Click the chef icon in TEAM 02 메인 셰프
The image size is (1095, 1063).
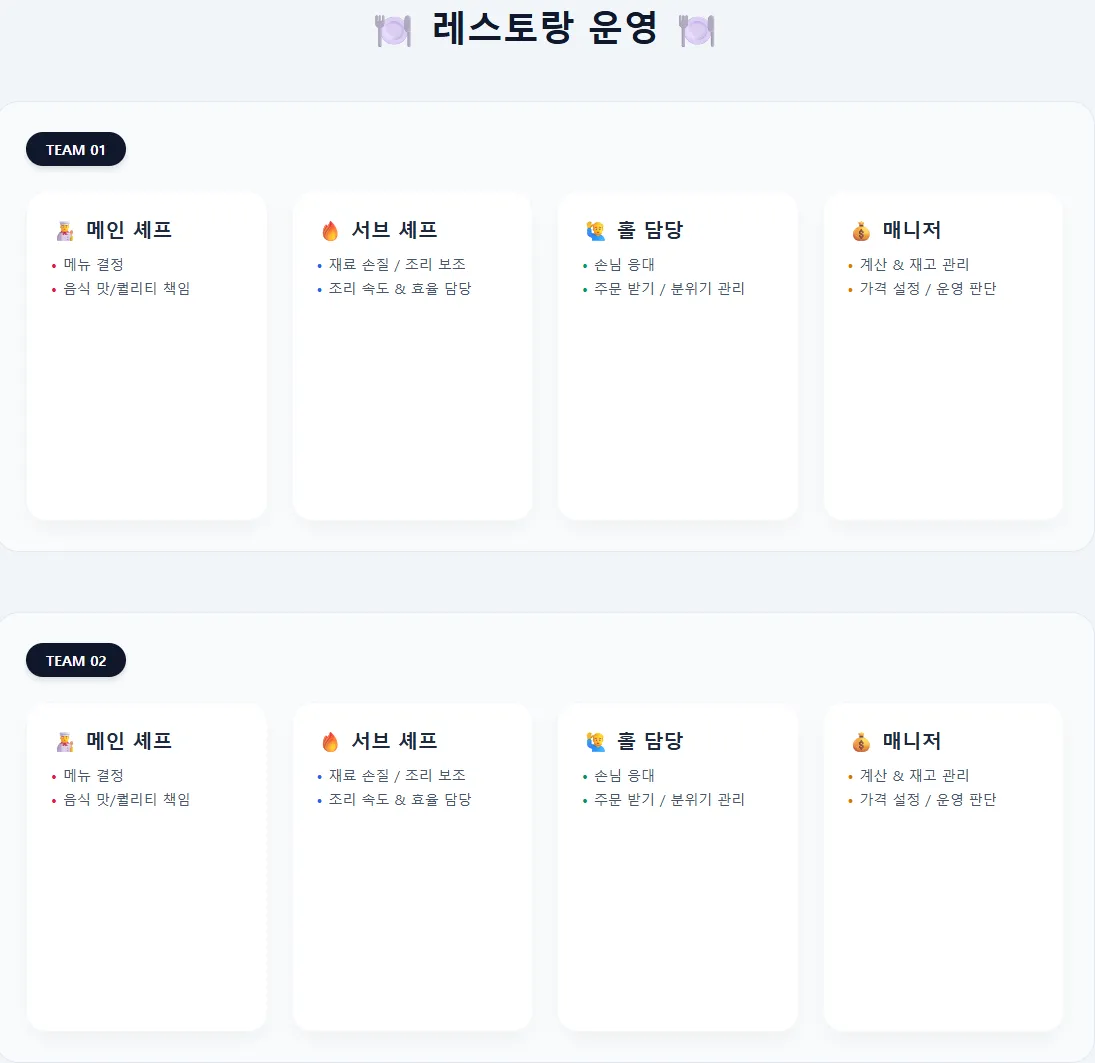[x=65, y=742]
